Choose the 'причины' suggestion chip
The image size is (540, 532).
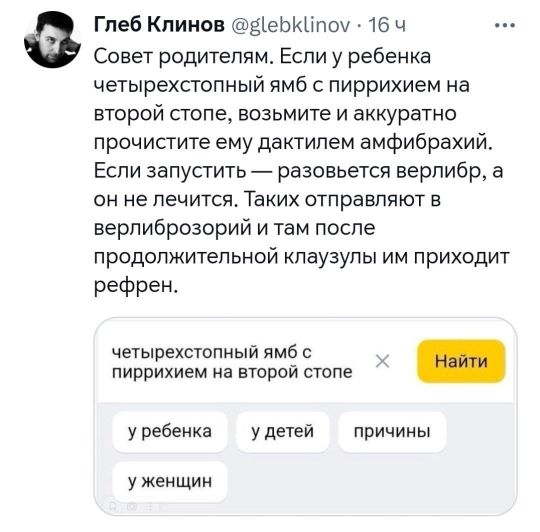pyautogui.click(x=392, y=431)
